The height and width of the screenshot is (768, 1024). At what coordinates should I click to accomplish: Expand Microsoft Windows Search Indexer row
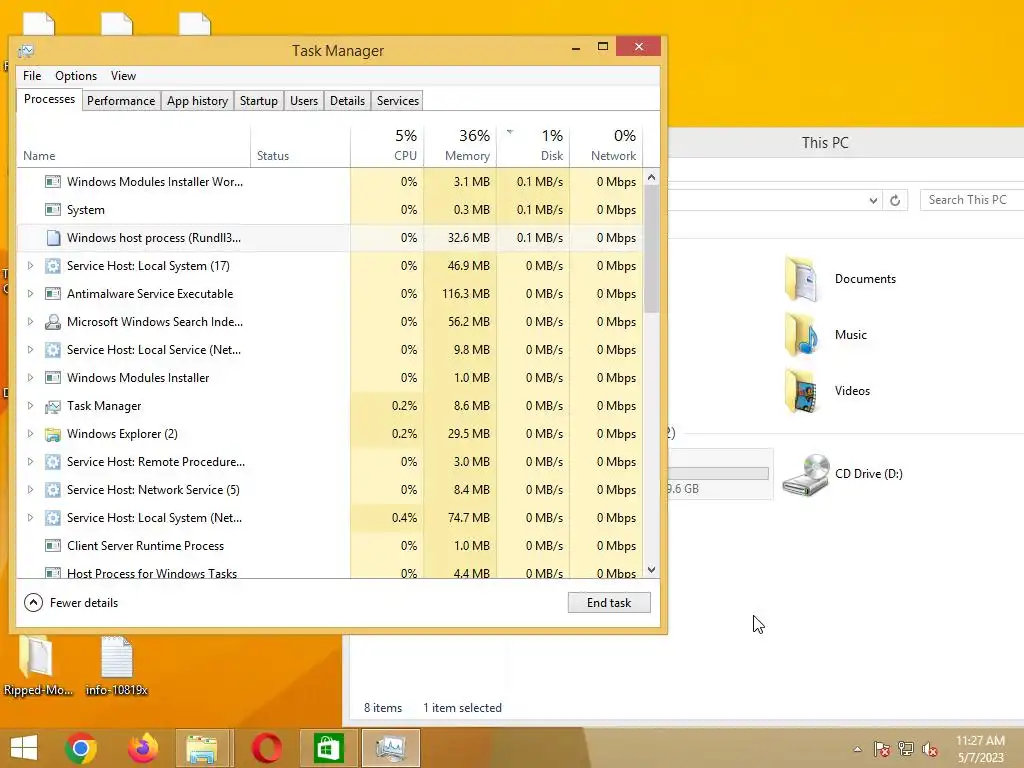pos(30,322)
